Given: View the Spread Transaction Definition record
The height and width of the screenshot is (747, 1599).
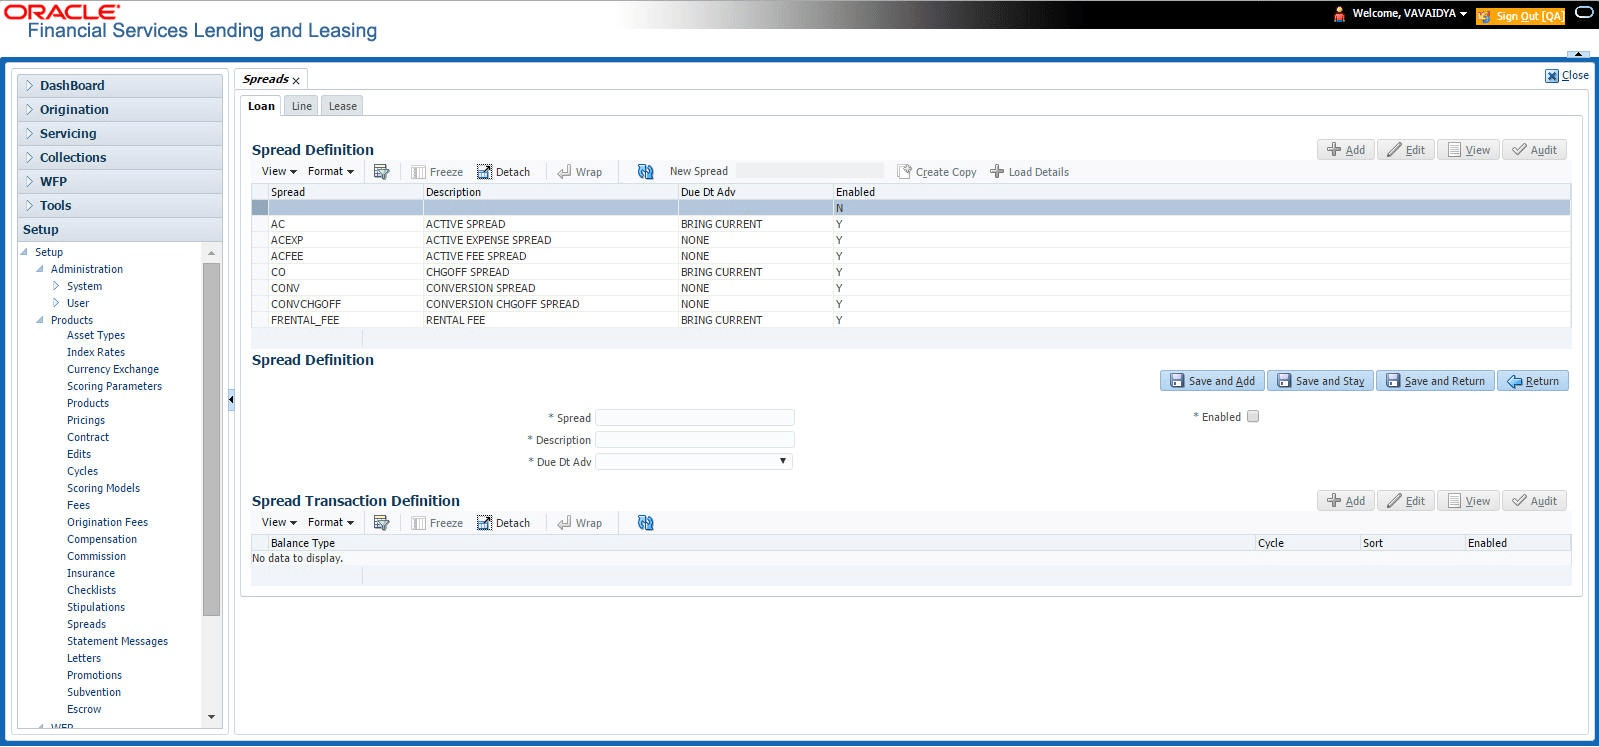Looking at the screenshot, I should [1468, 501].
